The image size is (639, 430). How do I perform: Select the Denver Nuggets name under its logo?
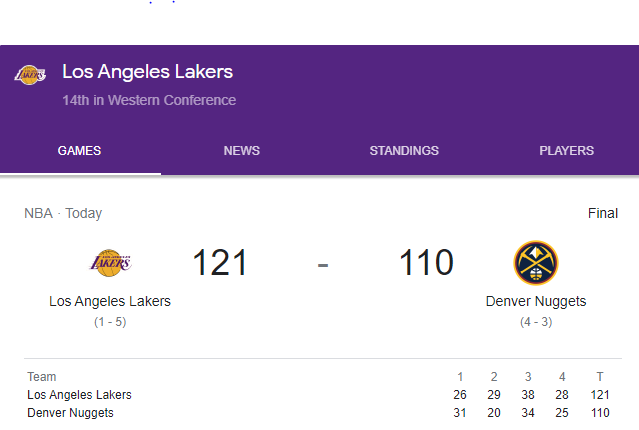click(x=536, y=301)
